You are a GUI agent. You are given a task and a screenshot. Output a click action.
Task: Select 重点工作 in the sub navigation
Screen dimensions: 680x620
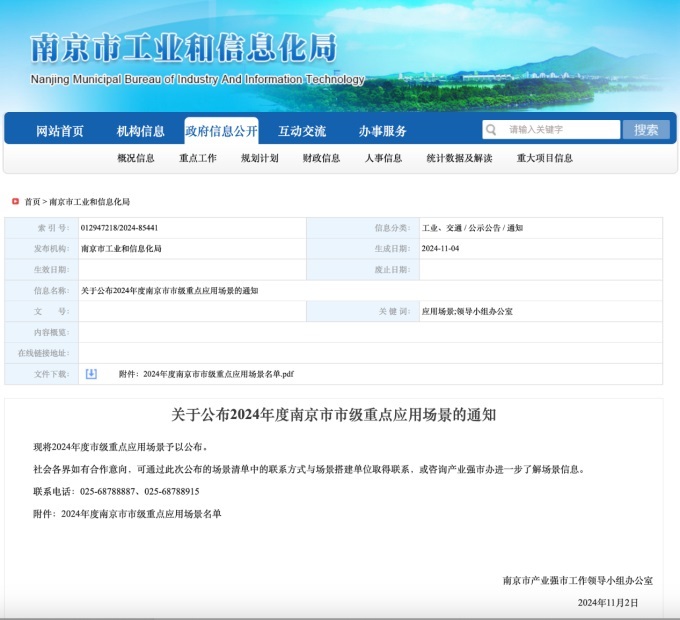click(x=198, y=158)
